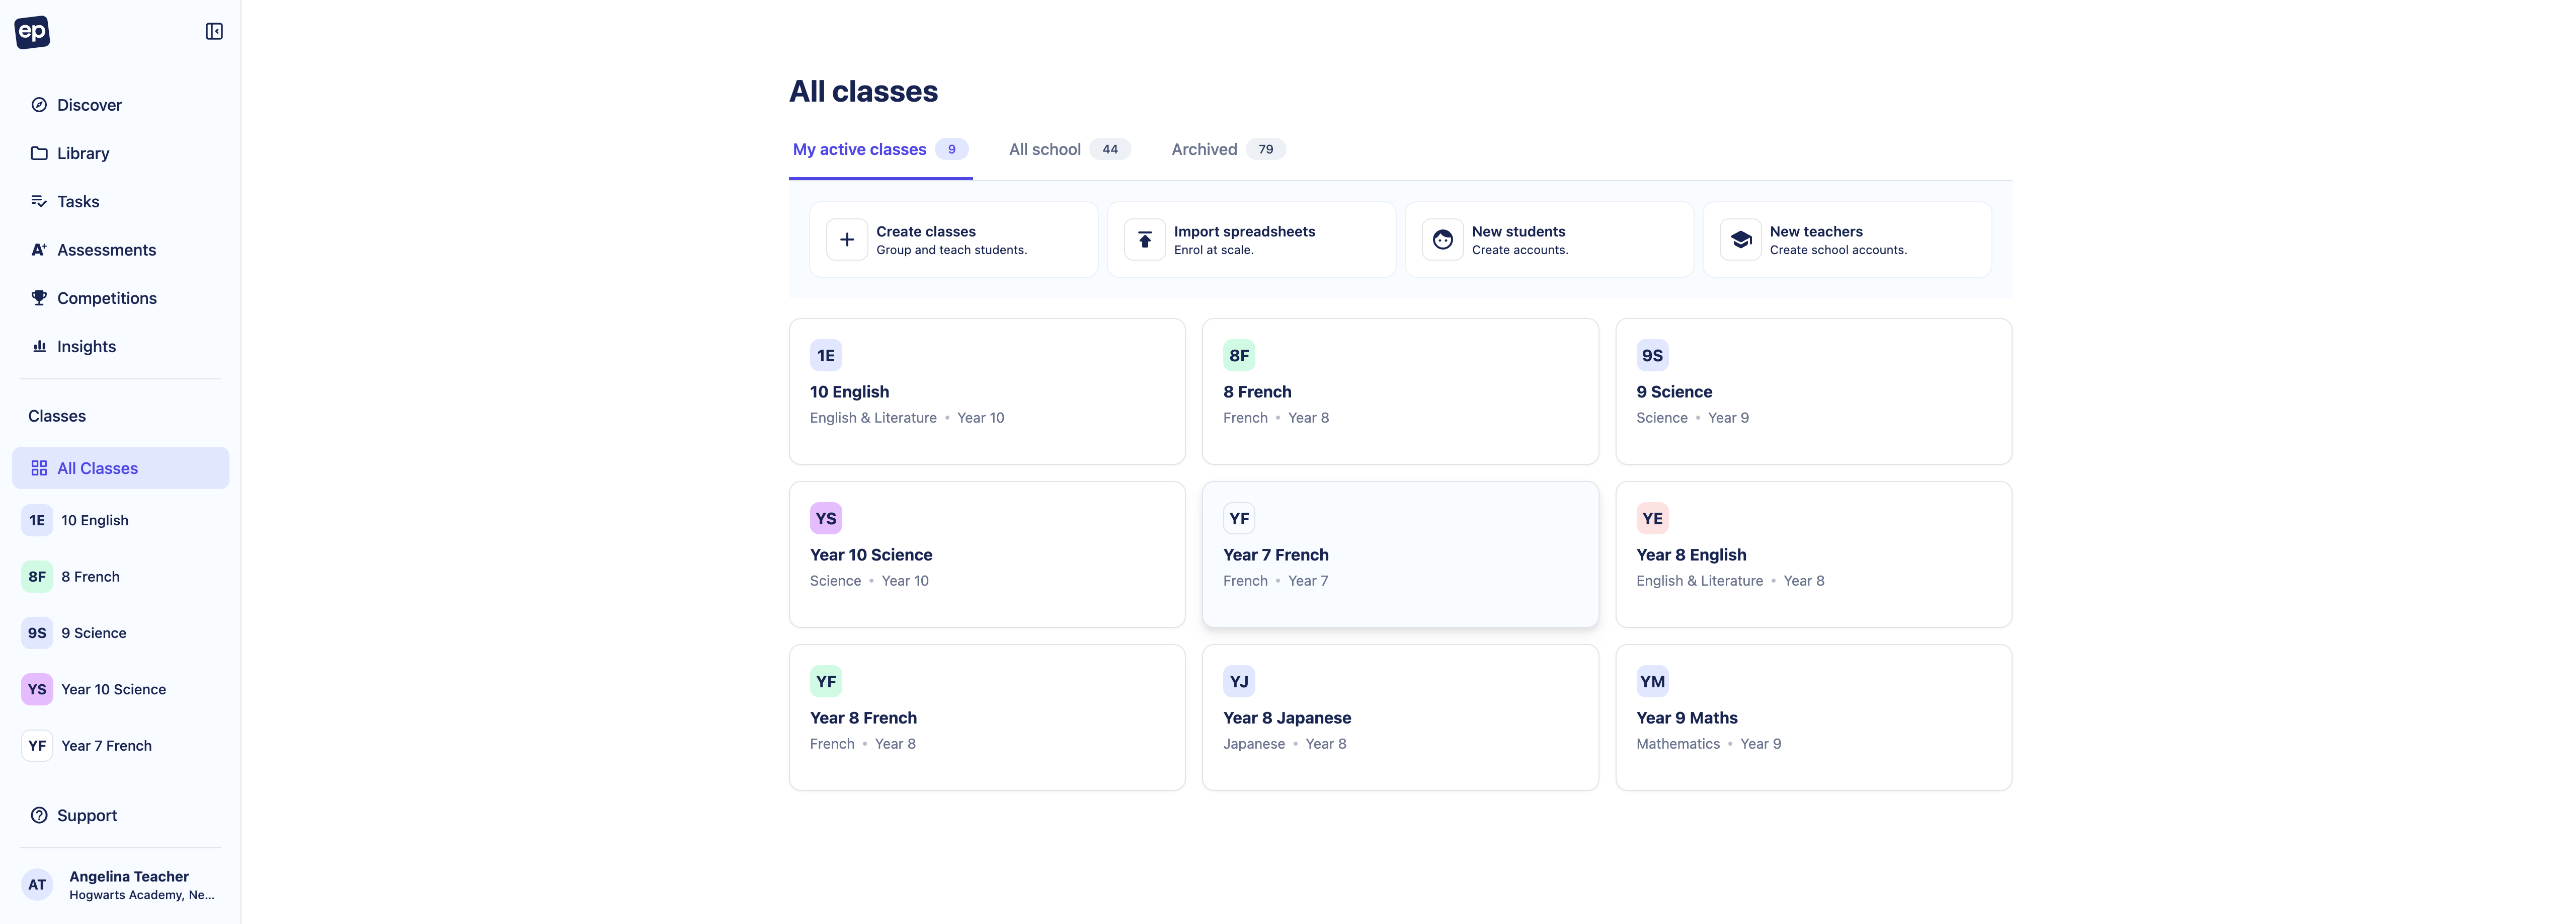The width and height of the screenshot is (2560, 924).
Task: Click the New teachers button
Action: [1847, 240]
